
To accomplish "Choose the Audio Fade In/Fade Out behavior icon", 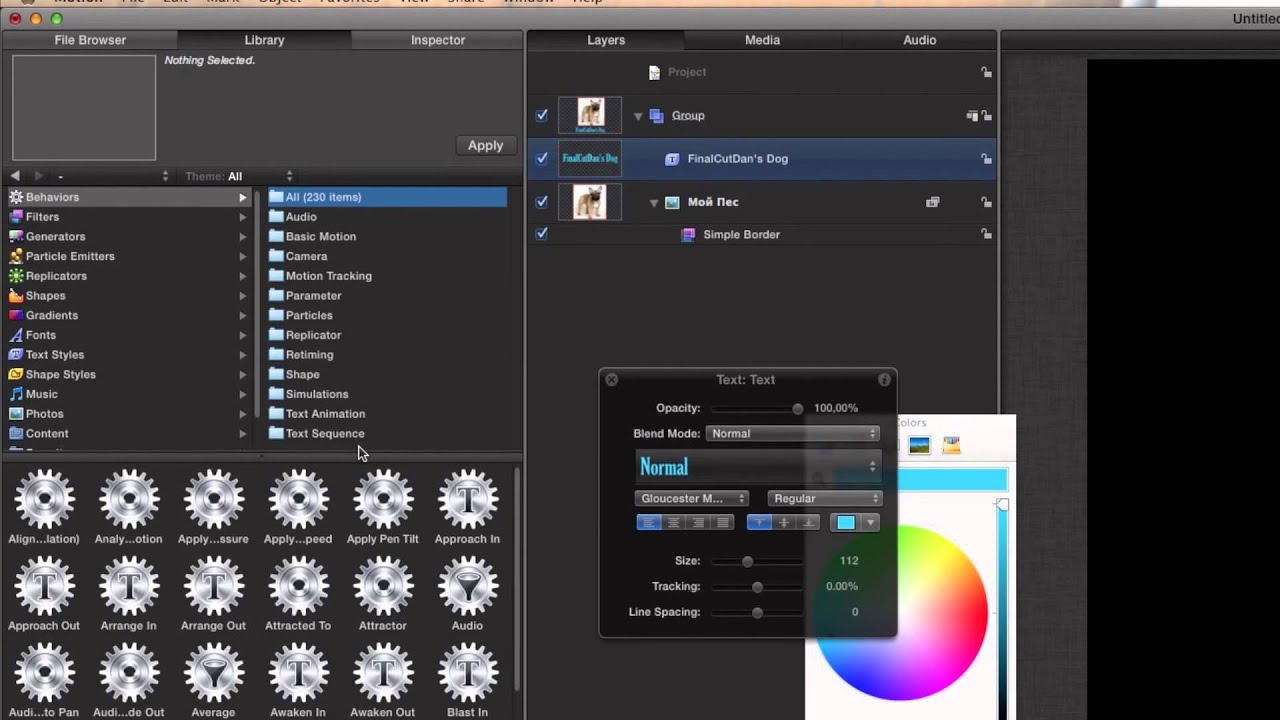I will pos(129,673).
